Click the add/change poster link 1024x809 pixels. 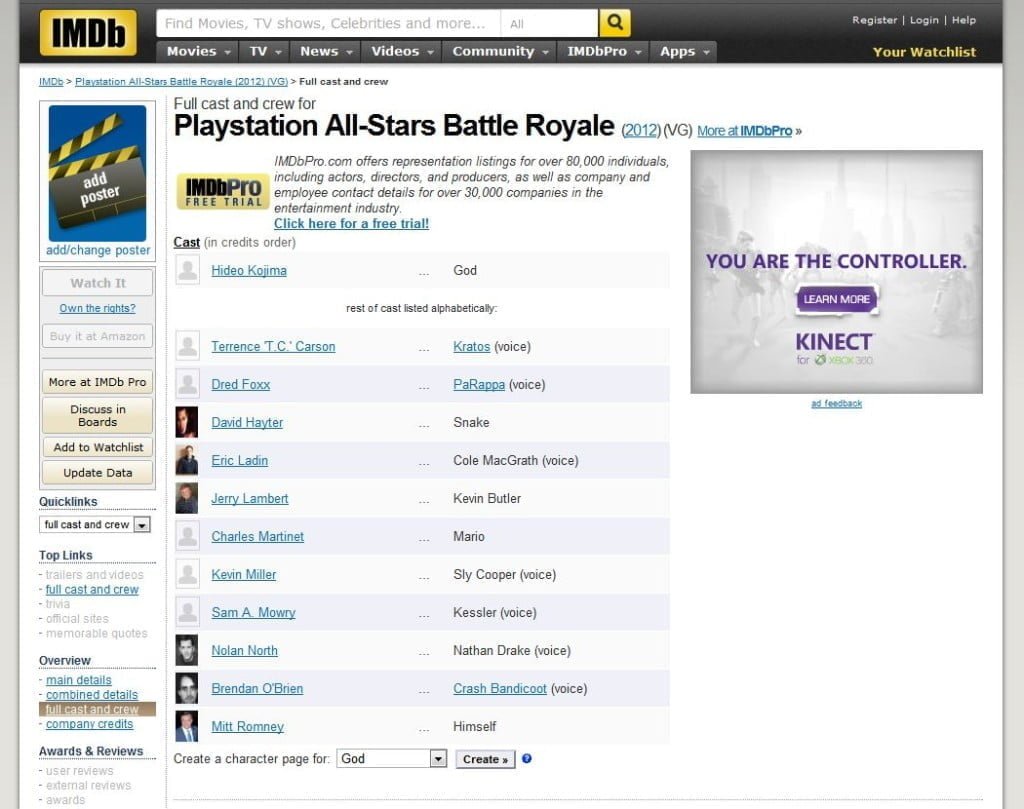coord(98,250)
